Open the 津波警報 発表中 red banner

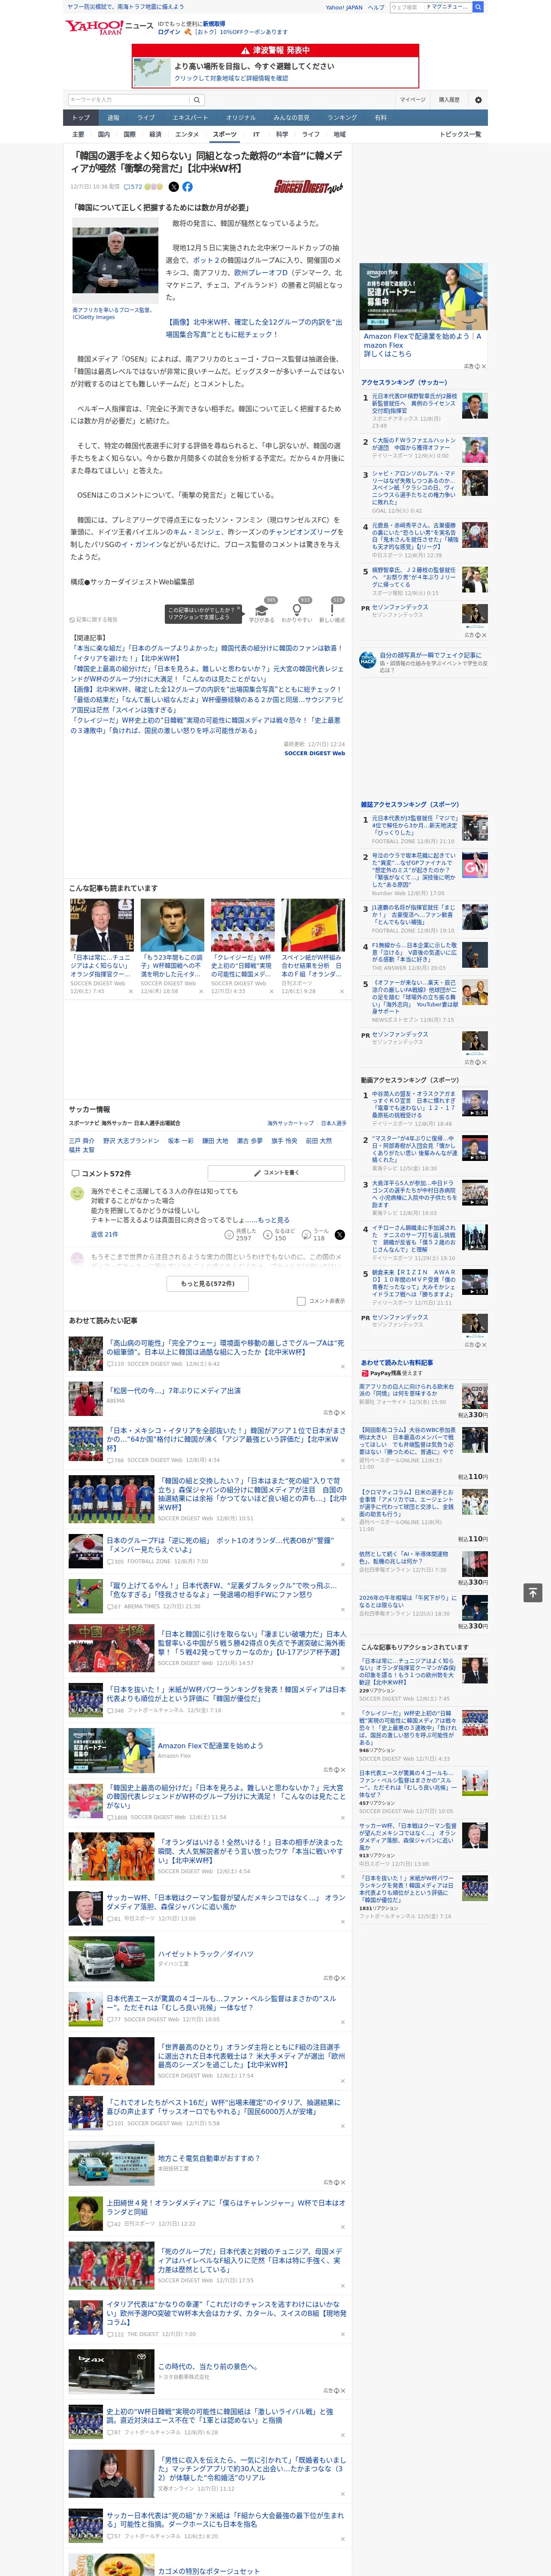pos(275,50)
